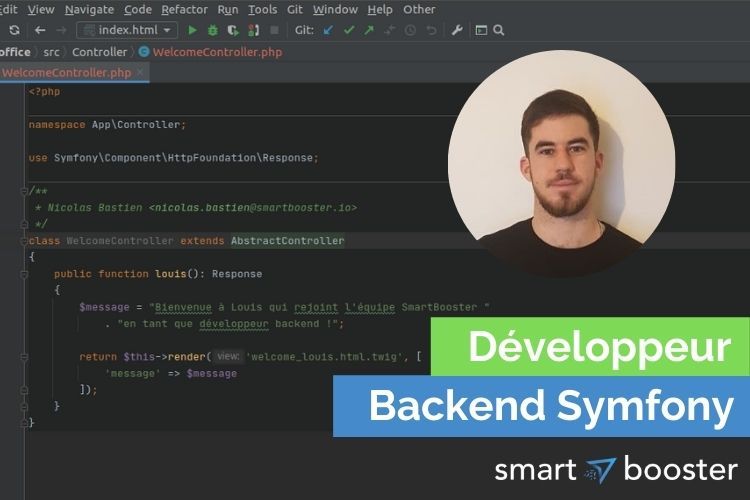Click the grey stop square icon
The image size is (750, 500).
(x=274, y=30)
